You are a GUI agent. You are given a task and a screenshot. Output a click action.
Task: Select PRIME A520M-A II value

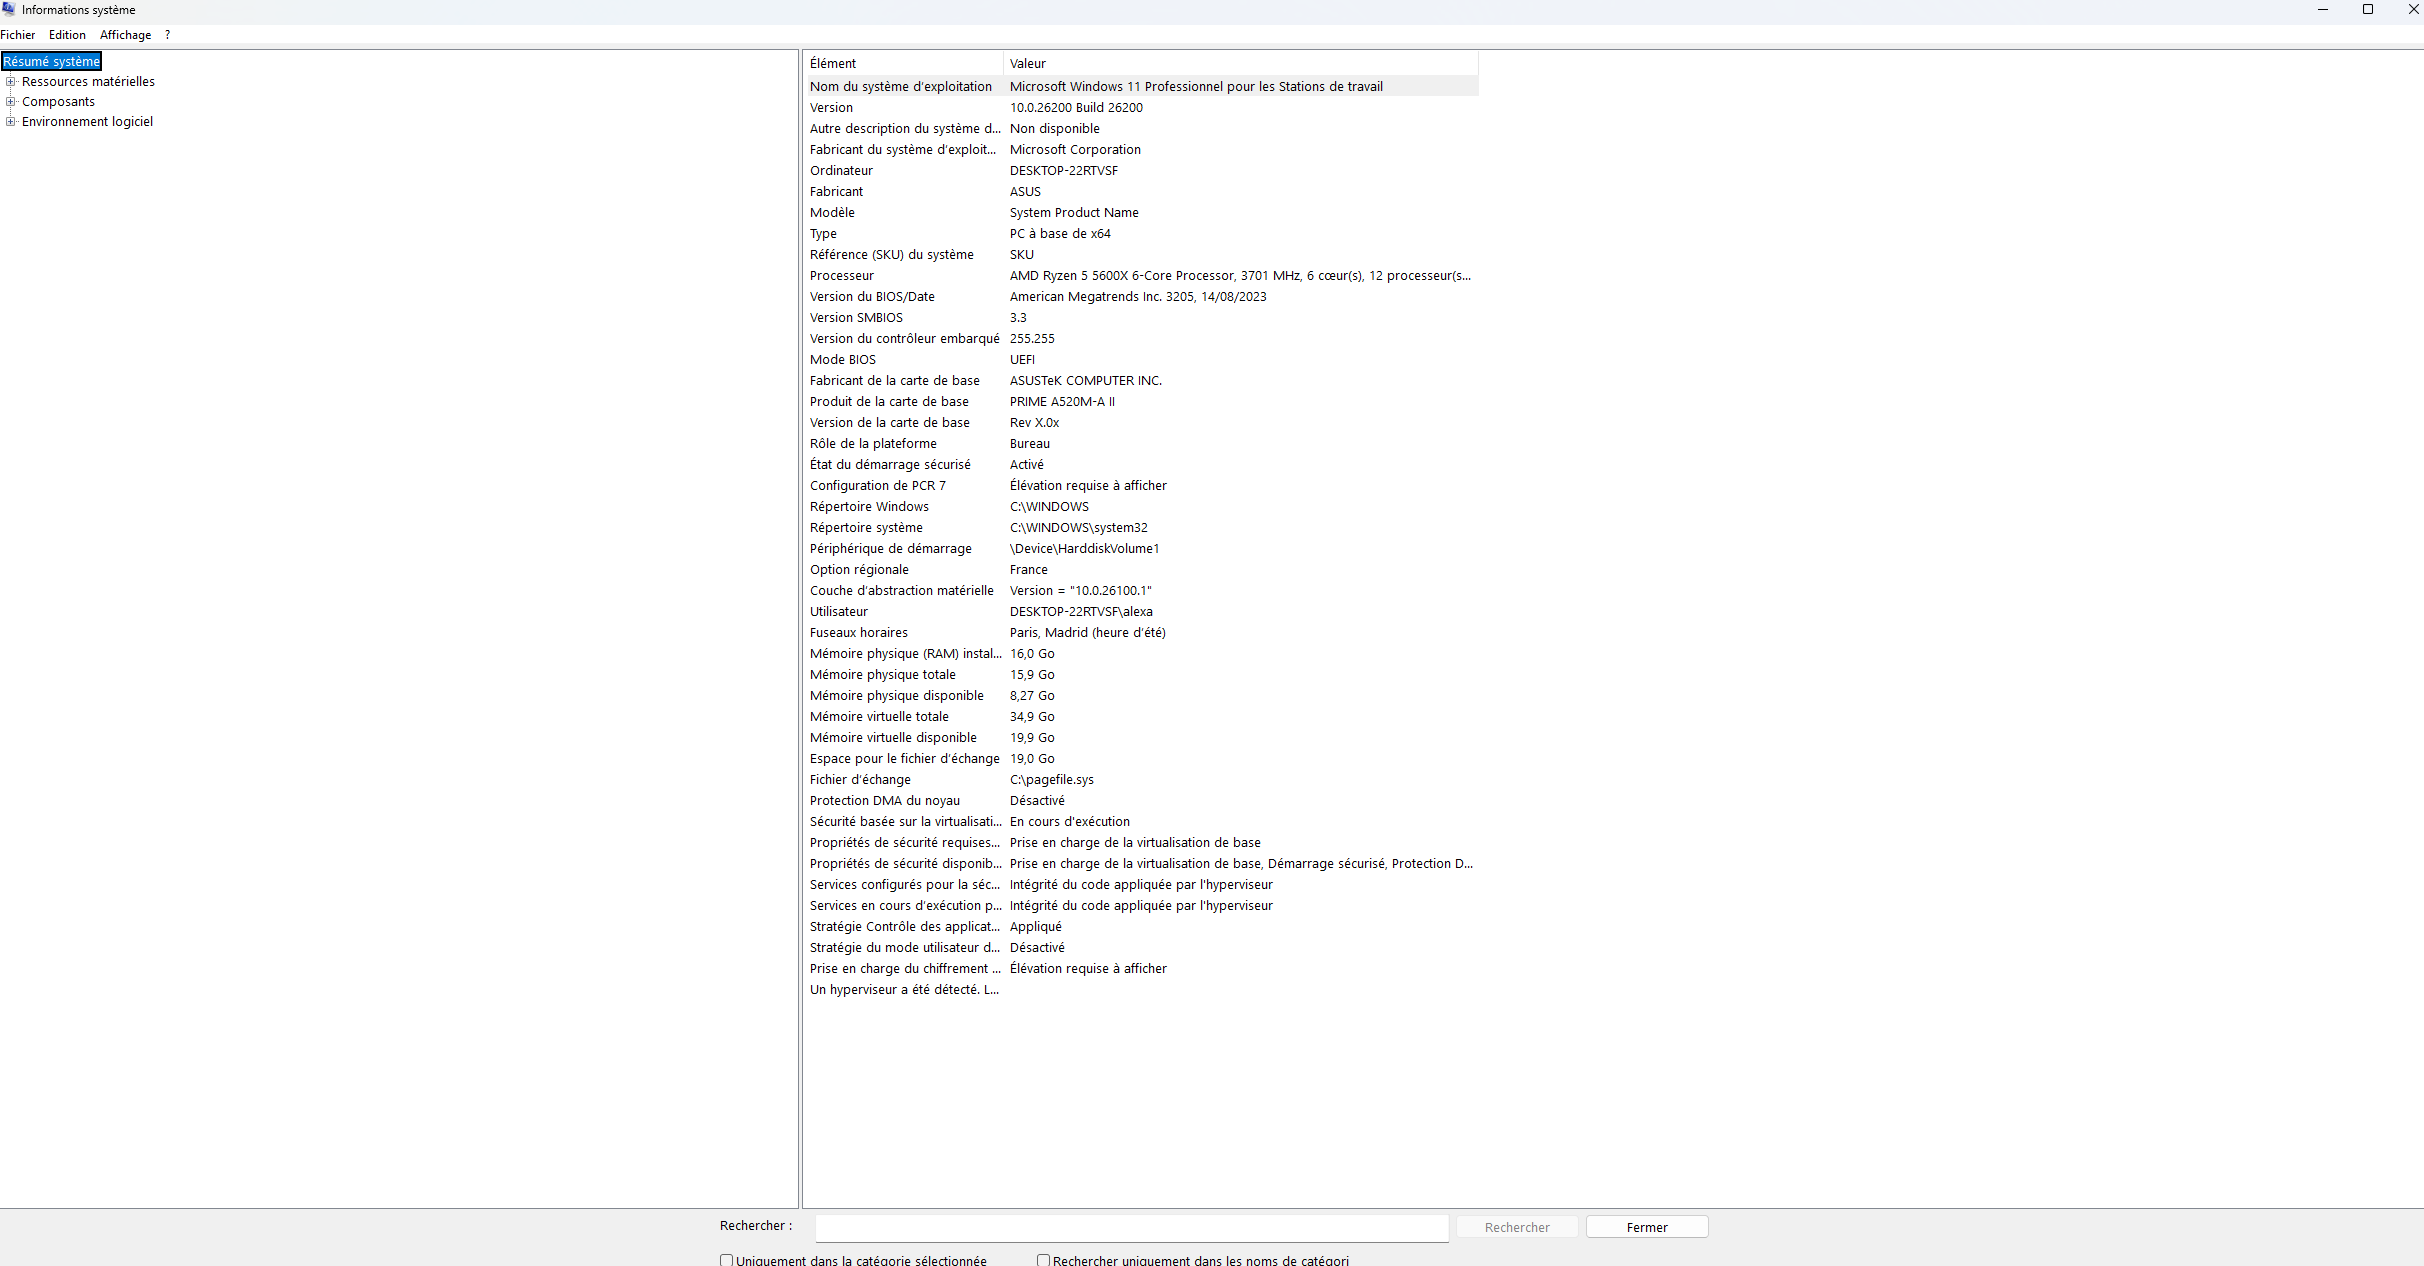point(1062,402)
